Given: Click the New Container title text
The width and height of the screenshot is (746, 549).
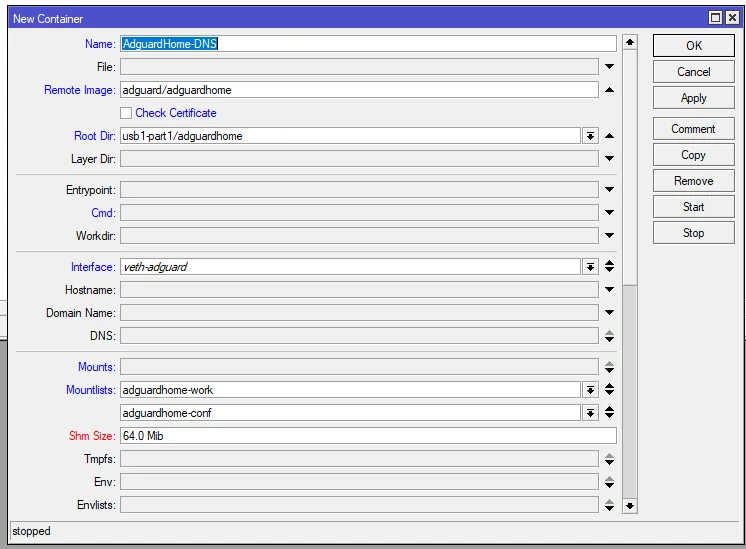Looking at the screenshot, I should (48, 19).
